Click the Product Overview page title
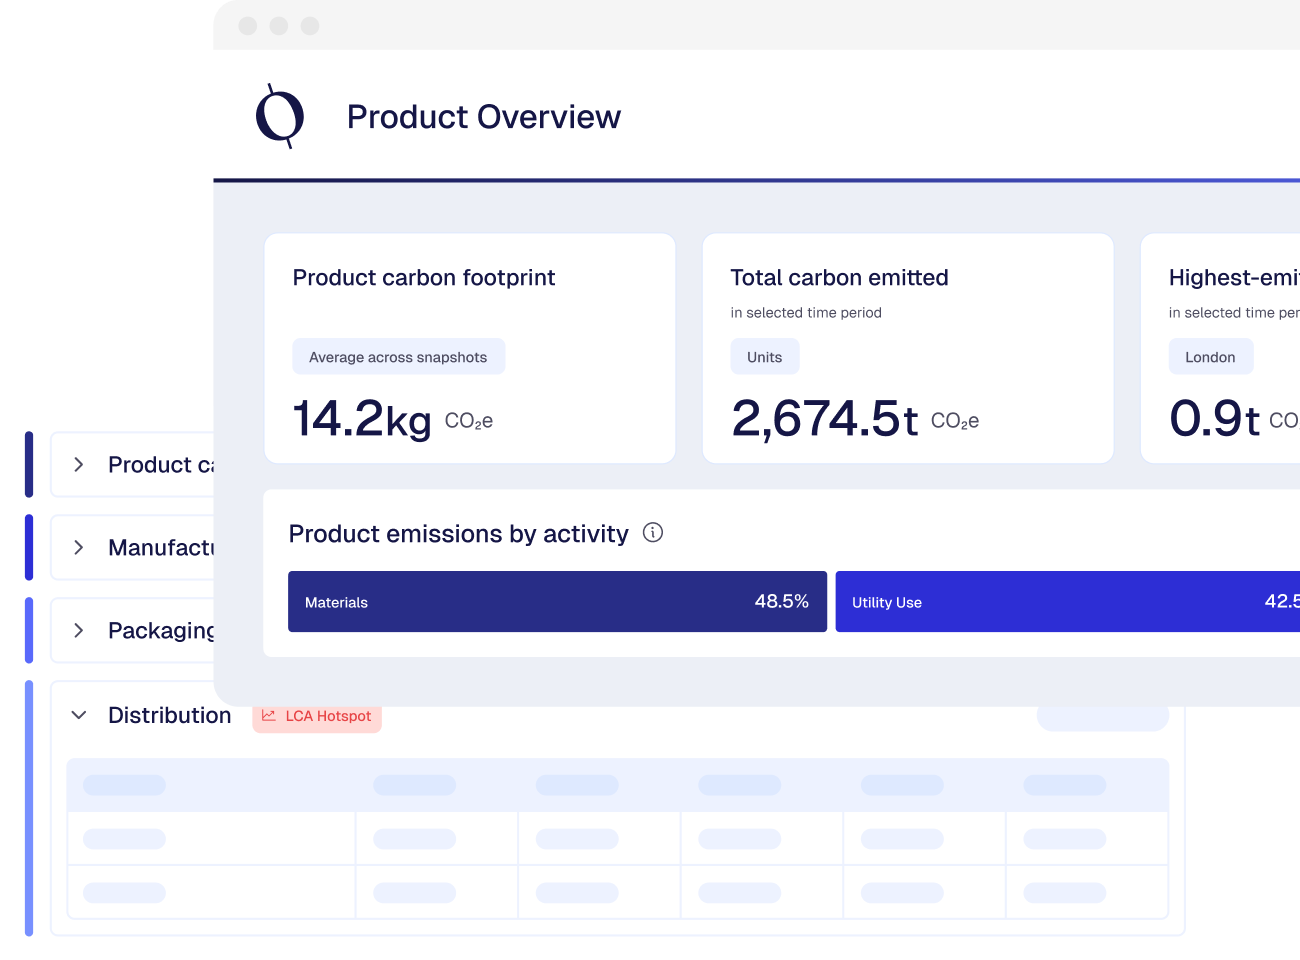Screen dimensions: 1300x960 click(483, 117)
